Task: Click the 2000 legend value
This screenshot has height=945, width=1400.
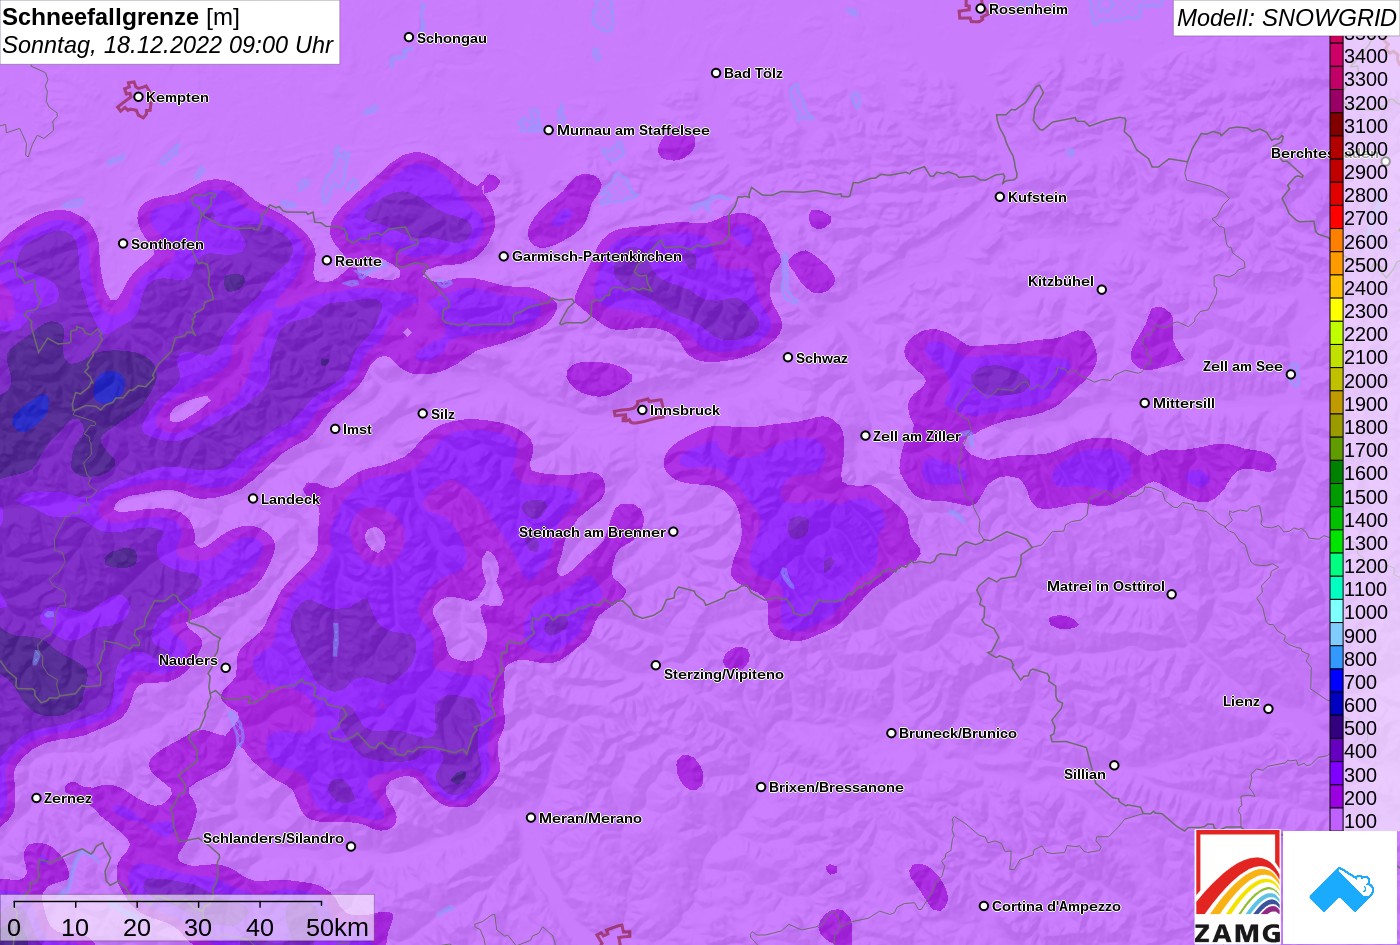Action: pos(1366,381)
